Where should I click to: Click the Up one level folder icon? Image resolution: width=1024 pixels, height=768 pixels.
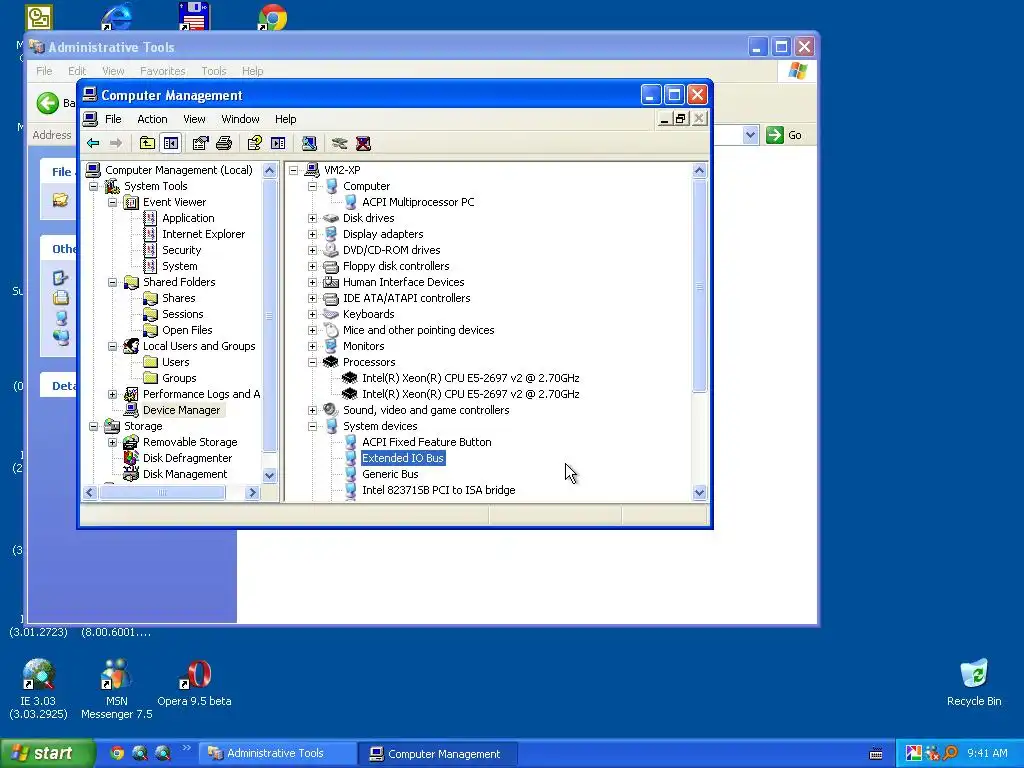pos(148,143)
